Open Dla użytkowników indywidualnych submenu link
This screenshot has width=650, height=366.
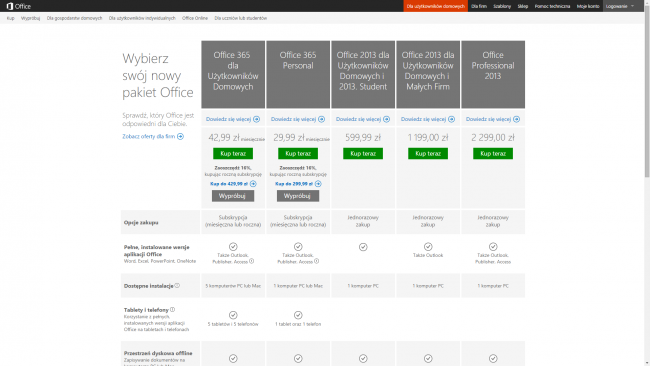(142, 18)
